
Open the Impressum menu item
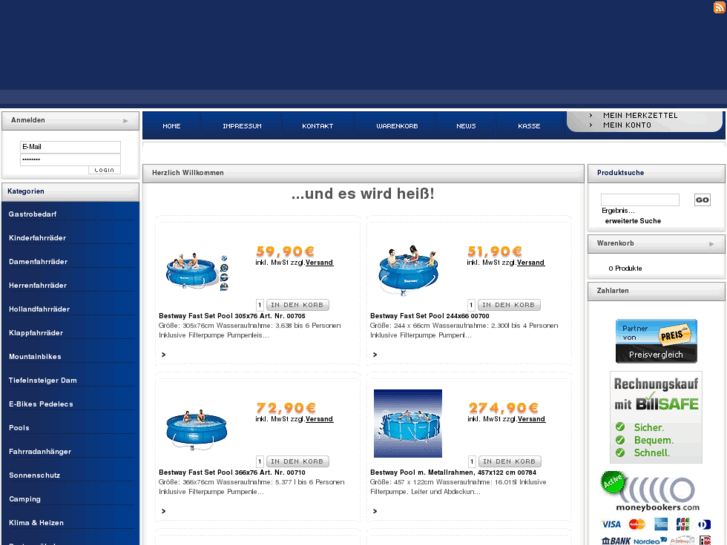point(242,126)
